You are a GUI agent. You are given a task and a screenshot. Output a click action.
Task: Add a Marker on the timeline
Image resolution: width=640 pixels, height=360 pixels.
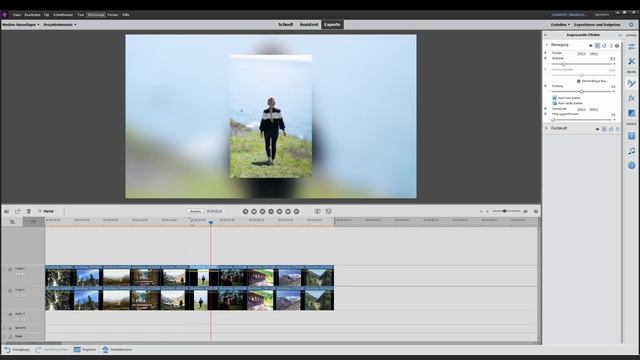[x=46, y=211]
